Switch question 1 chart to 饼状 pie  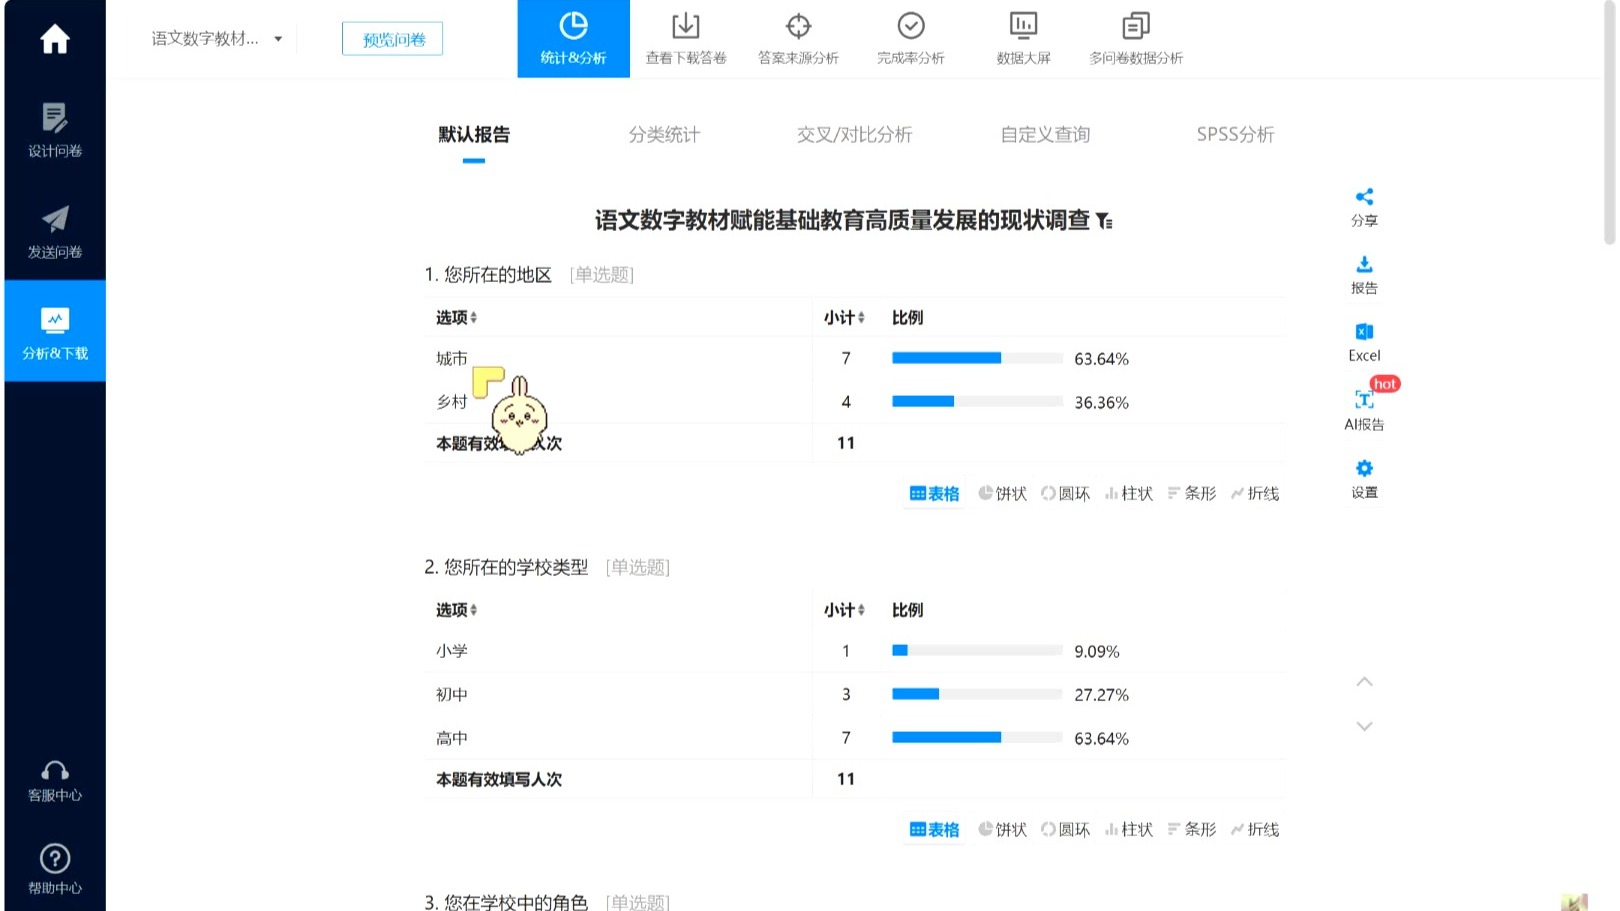tap(1001, 493)
